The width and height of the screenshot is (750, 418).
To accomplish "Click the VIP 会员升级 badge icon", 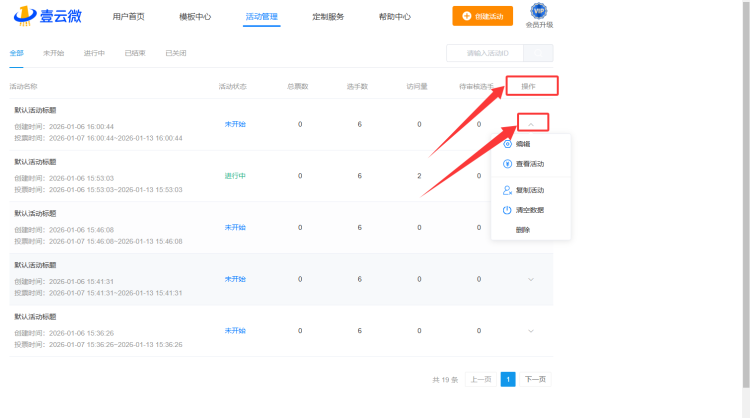I will [539, 12].
